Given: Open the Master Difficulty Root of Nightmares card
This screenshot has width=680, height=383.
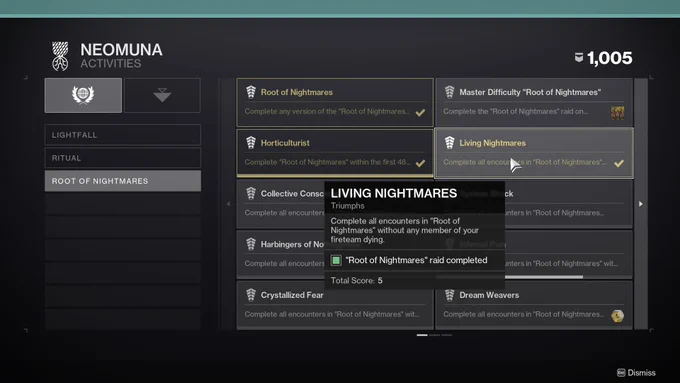Looking at the screenshot, I should pyautogui.click(x=534, y=102).
